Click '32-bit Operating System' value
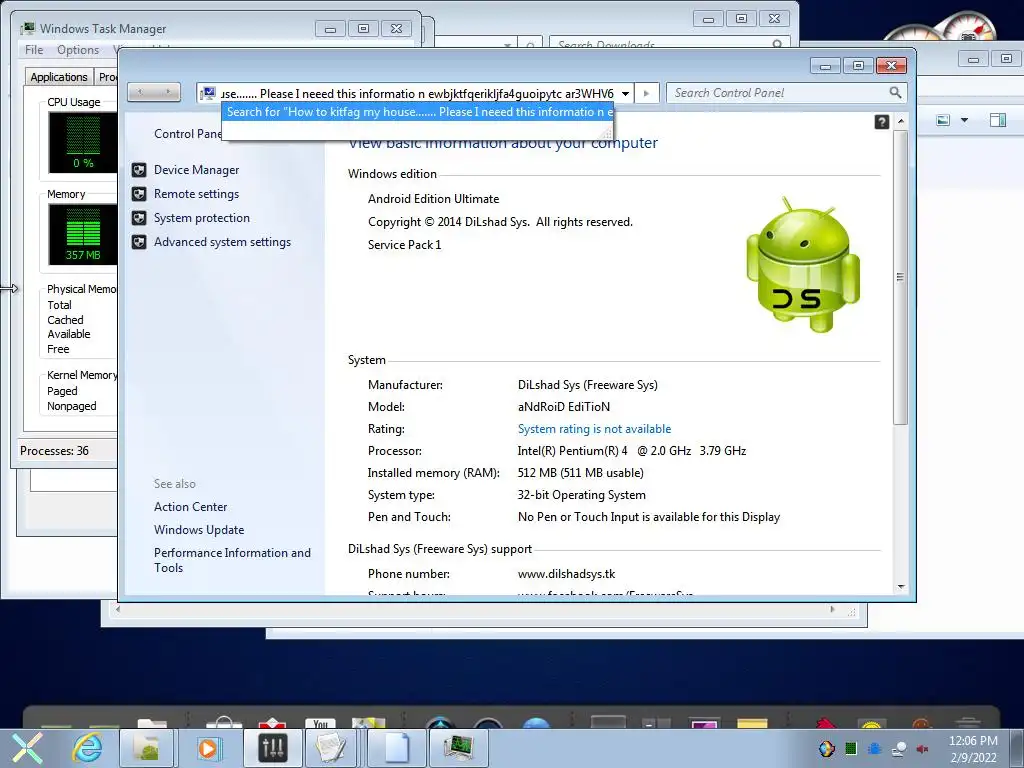 point(581,495)
